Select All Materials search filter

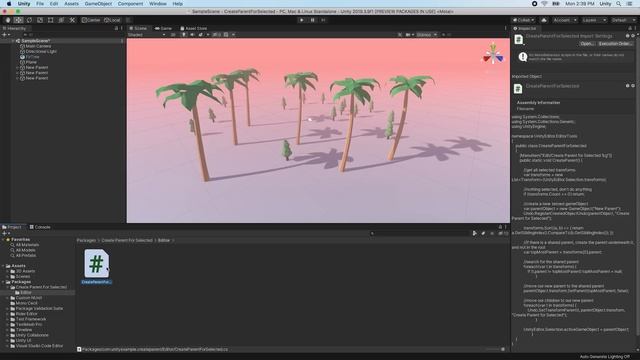click(27, 245)
